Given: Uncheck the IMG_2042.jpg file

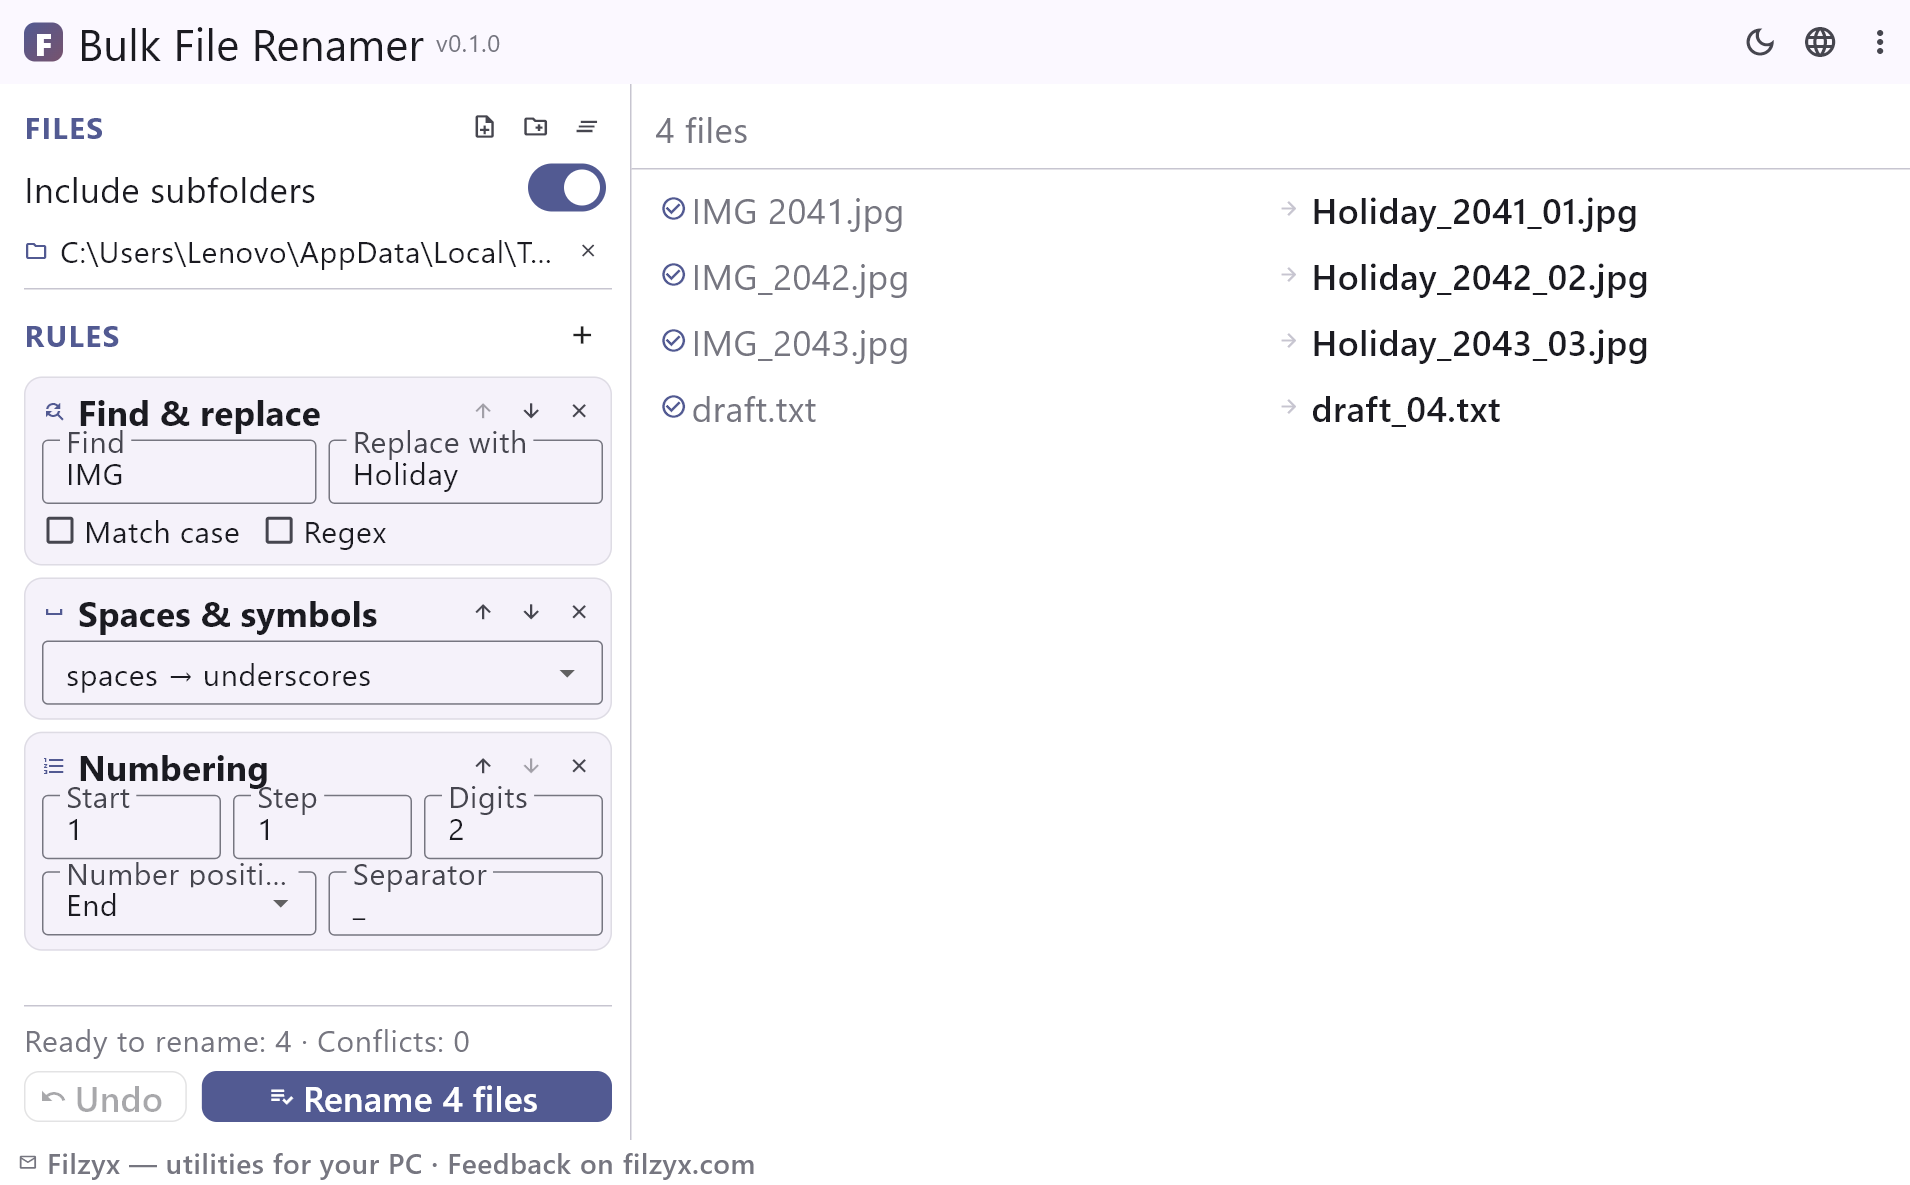Looking at the screenshot, I should (x=673, y=275).
